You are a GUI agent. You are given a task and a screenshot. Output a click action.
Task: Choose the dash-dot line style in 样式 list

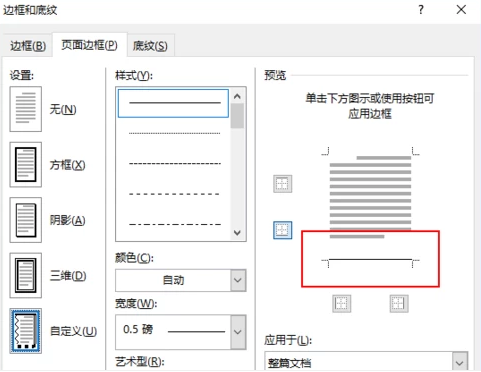coord(175,224)
